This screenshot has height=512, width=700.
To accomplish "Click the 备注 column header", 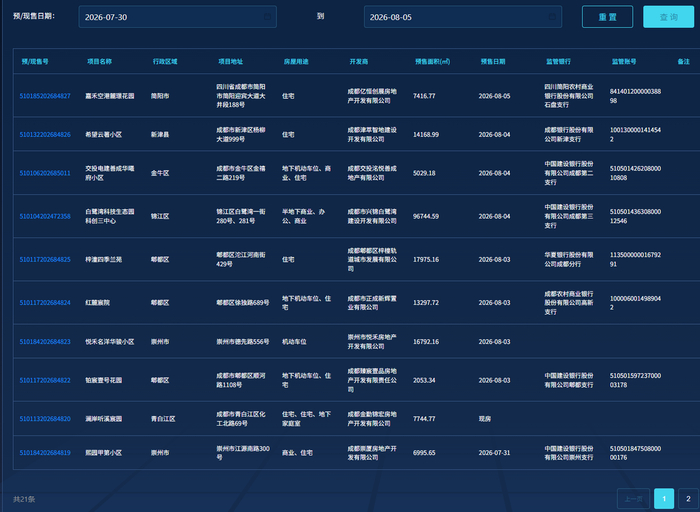I will [x=684, y=62].
